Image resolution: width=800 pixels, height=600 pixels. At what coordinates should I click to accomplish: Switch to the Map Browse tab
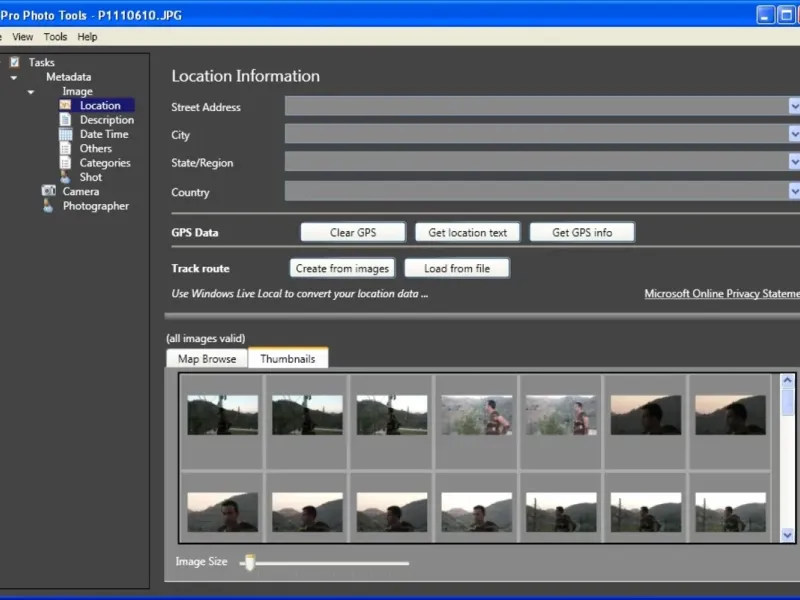(207, 359)
